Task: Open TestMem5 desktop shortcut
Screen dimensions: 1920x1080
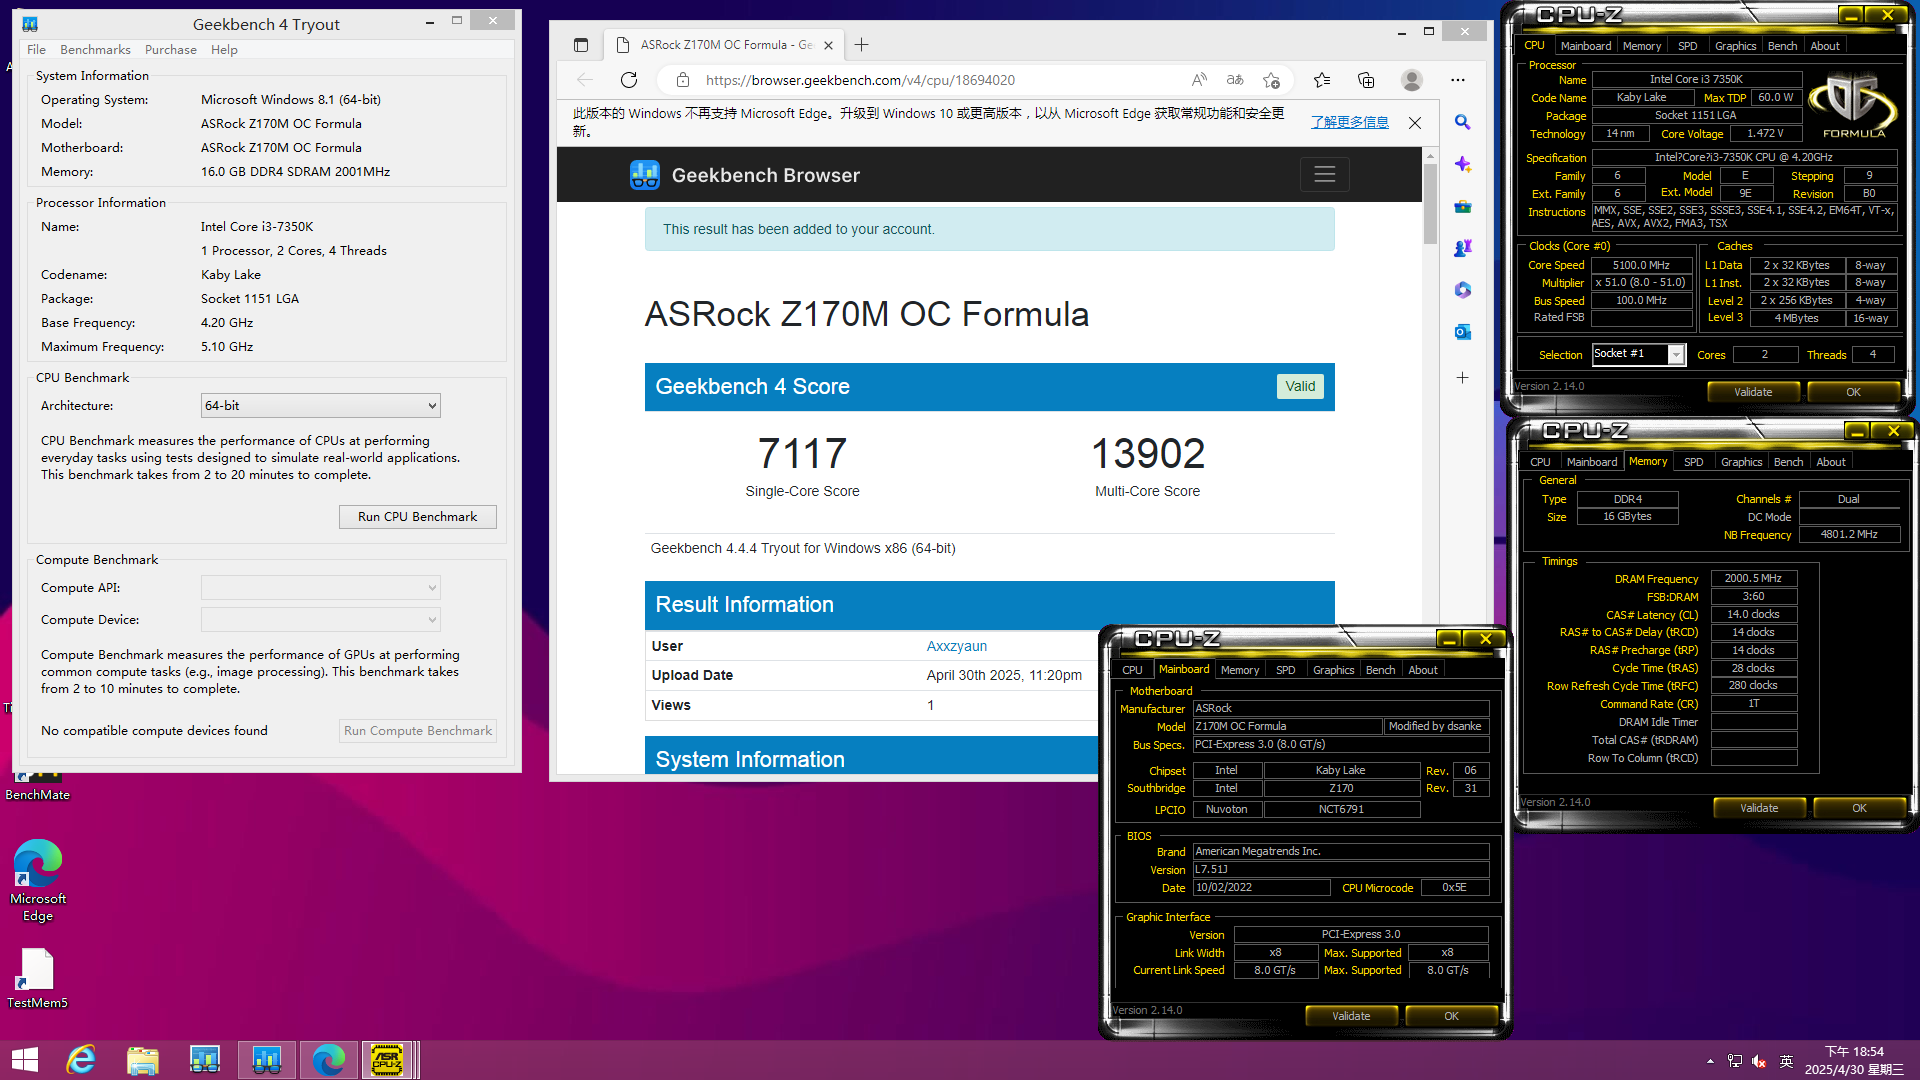Action: point(38,978)
